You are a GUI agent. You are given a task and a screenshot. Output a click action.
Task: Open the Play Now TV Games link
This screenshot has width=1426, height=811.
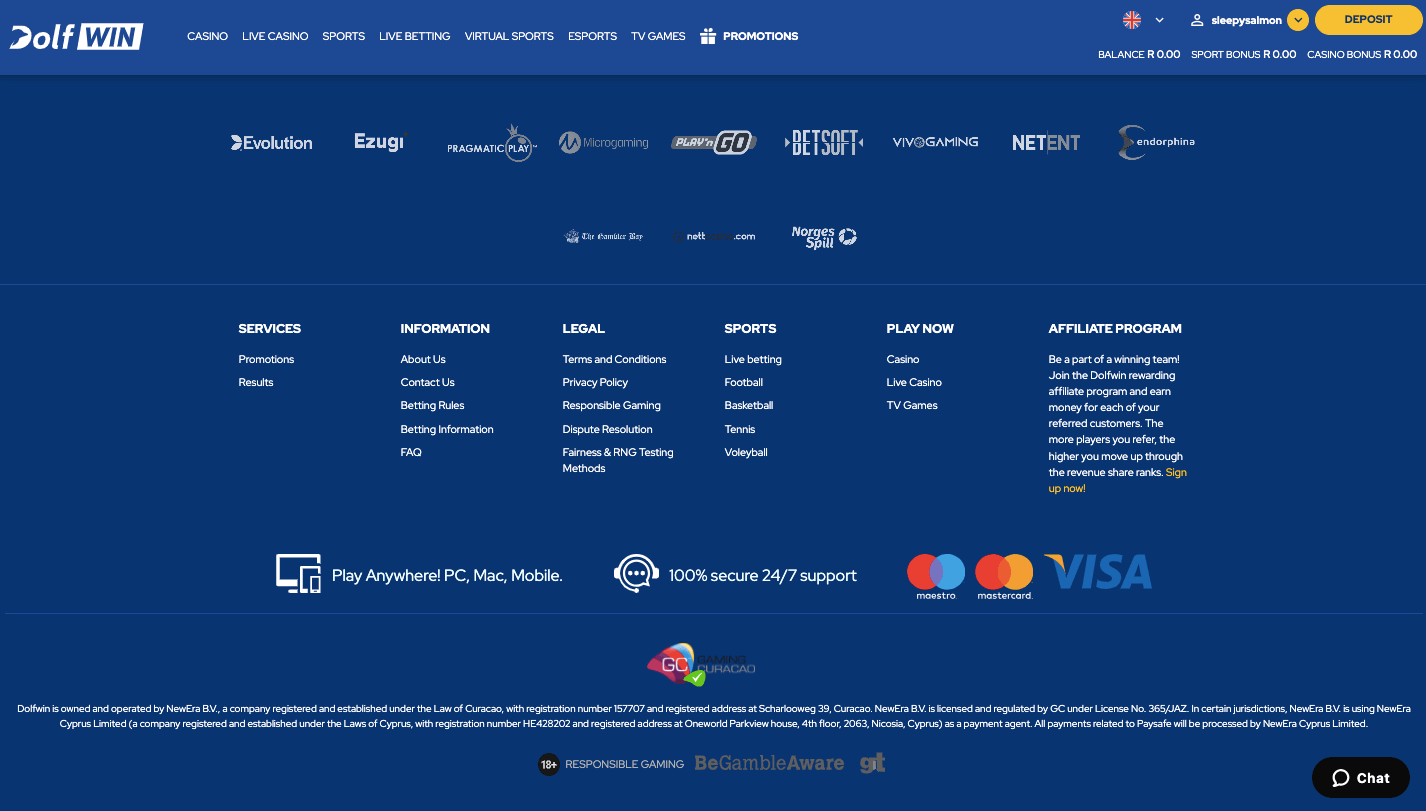click(x=912, y=405)
